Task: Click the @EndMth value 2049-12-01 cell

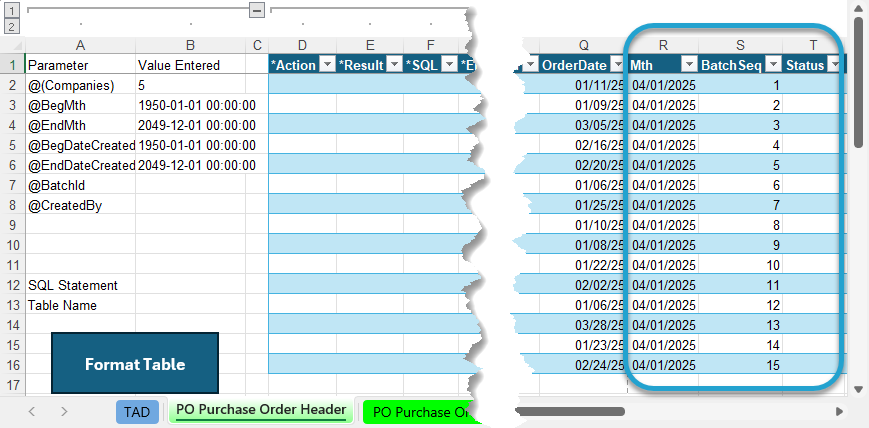Action: pos(191,125)
